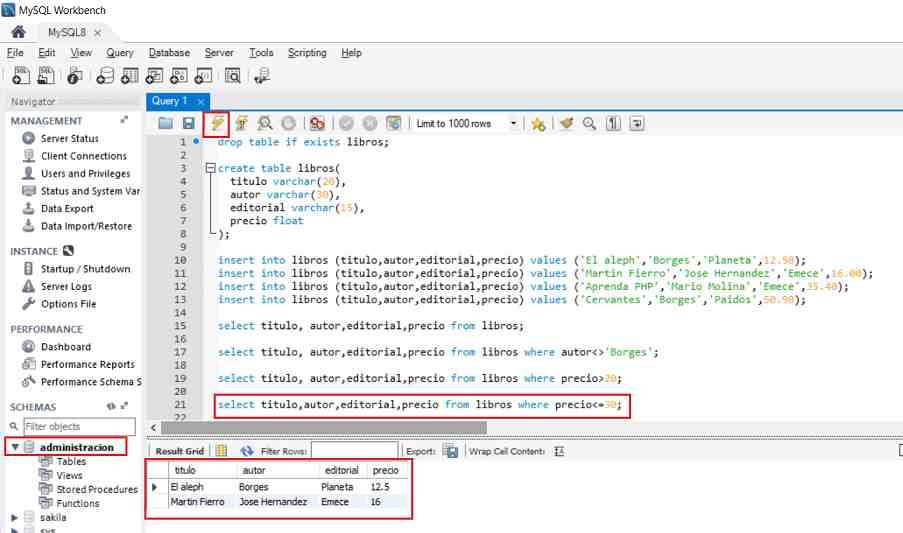Collapse the administracion schema tree
This screenshot has width=903, height=533.
[14, 447]
